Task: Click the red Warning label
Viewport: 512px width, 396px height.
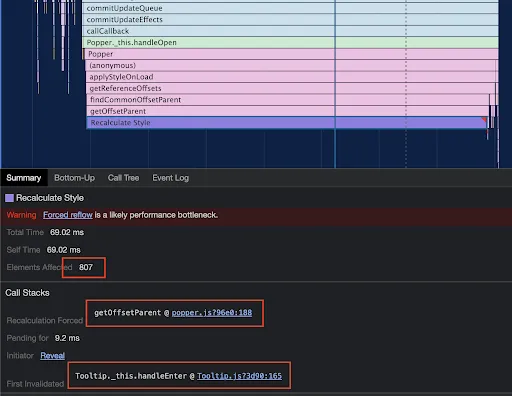Action: (21, 215)
